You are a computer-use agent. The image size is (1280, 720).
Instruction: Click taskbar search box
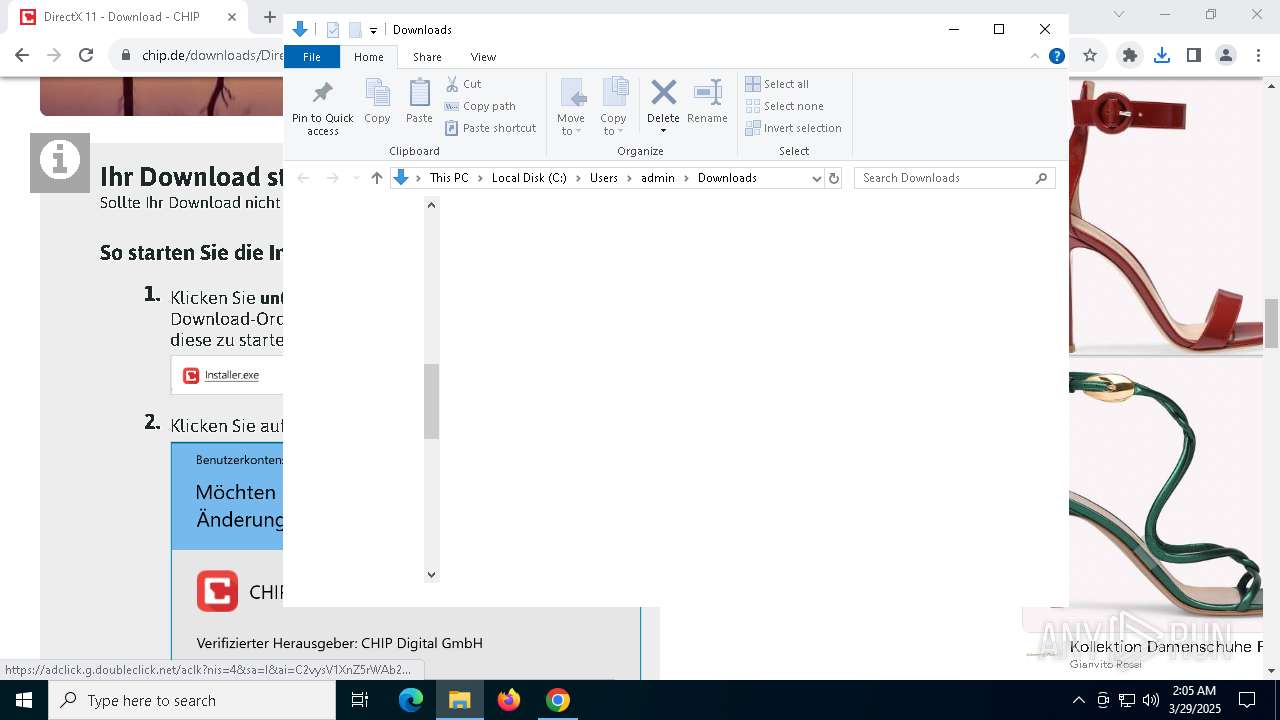pyautogui.click(x=192, y=700)
